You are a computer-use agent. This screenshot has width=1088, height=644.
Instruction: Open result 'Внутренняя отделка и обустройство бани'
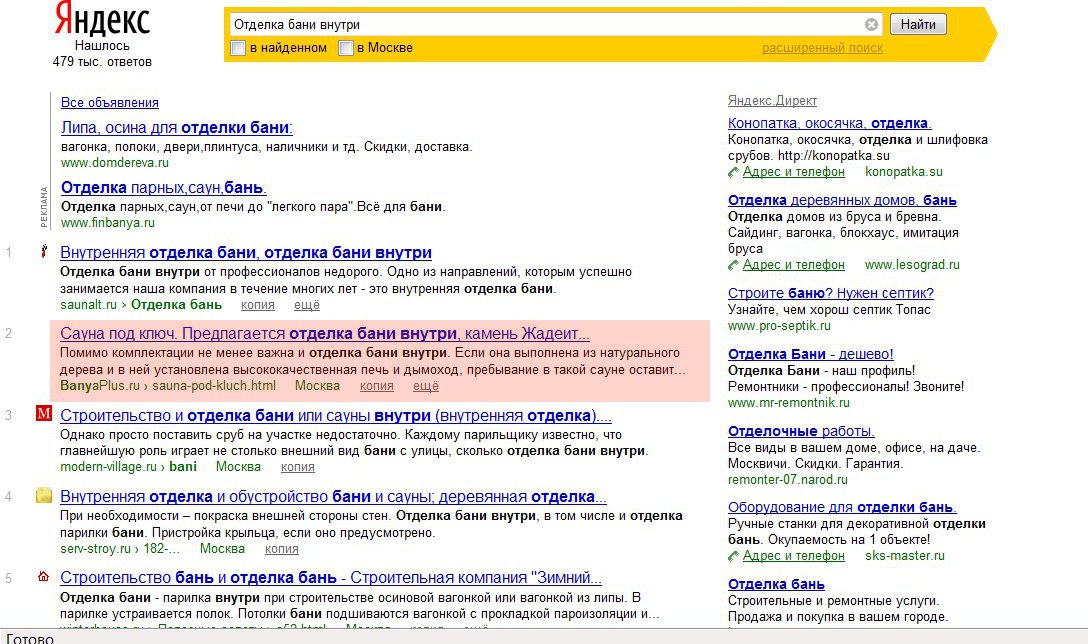click(x=334, y=497)
